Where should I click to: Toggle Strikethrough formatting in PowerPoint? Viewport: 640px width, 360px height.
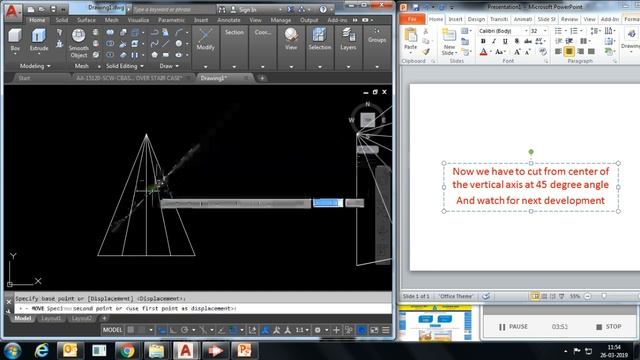pyautogui.click(x=528, y=41)
